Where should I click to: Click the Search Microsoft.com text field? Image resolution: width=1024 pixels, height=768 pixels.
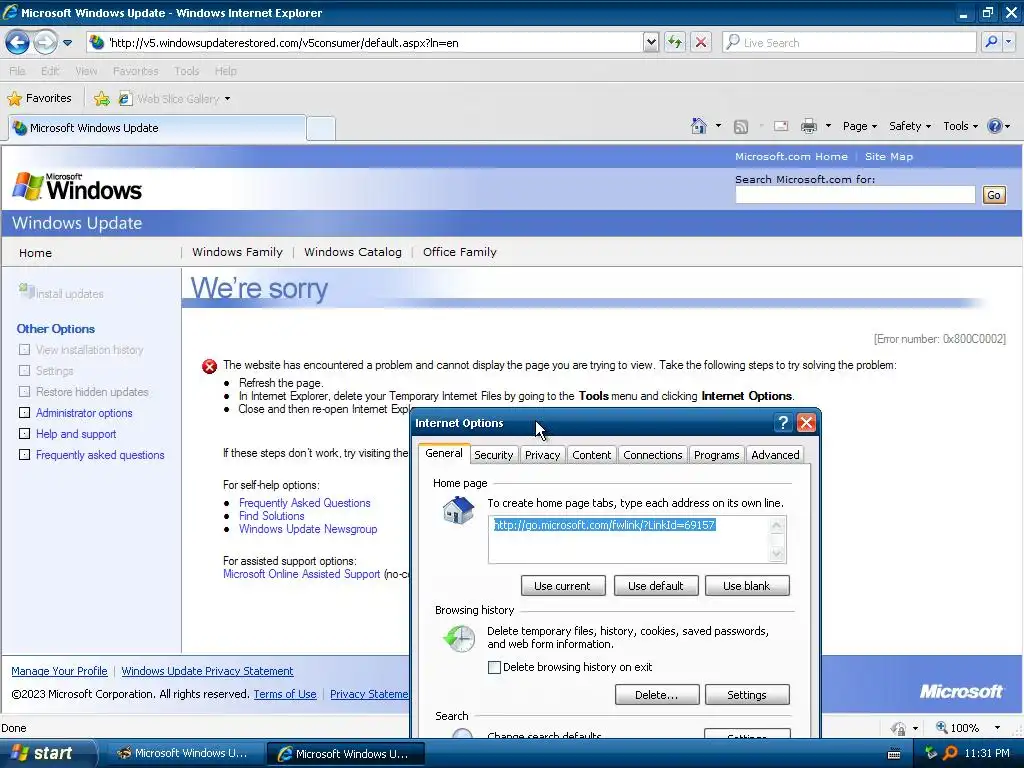tap(855, 195)
